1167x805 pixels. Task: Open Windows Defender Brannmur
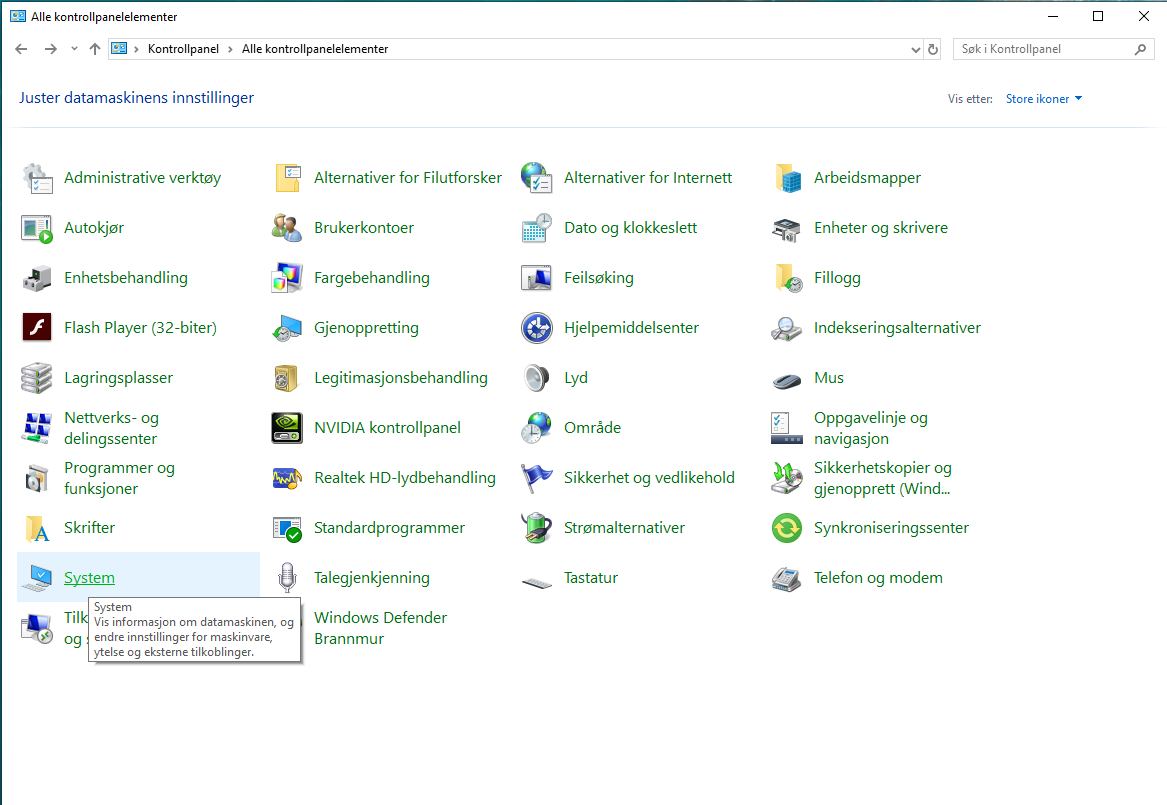380,628
